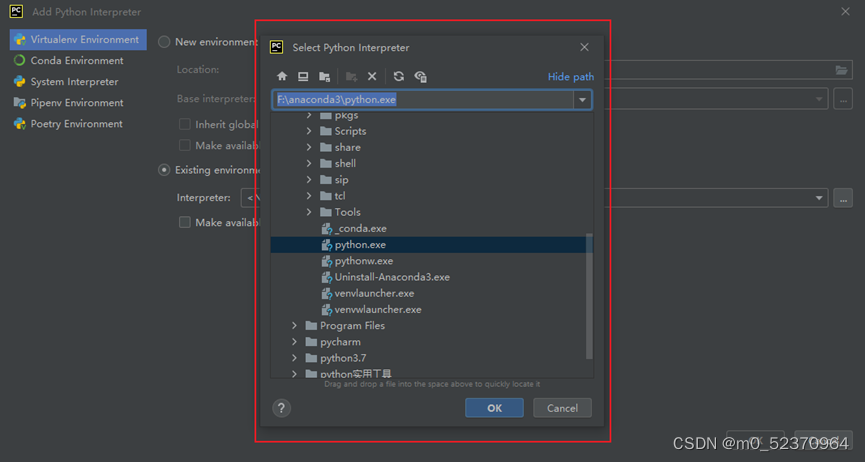This screenshot has height=462, width=865.
Task: Expand the shell folder
Action: (x=309, y=163)
